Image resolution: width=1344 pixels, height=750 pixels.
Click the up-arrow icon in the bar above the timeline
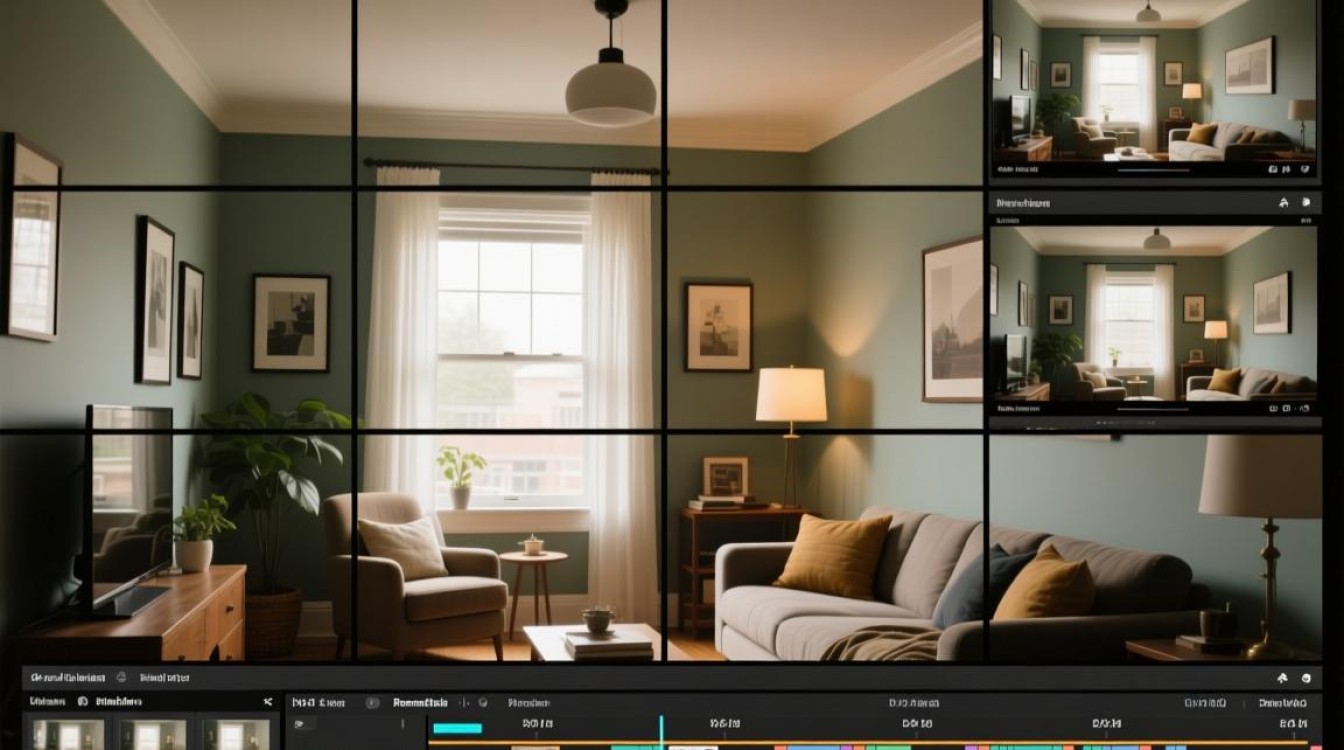pyautogui.click(x=1283, y=677)
